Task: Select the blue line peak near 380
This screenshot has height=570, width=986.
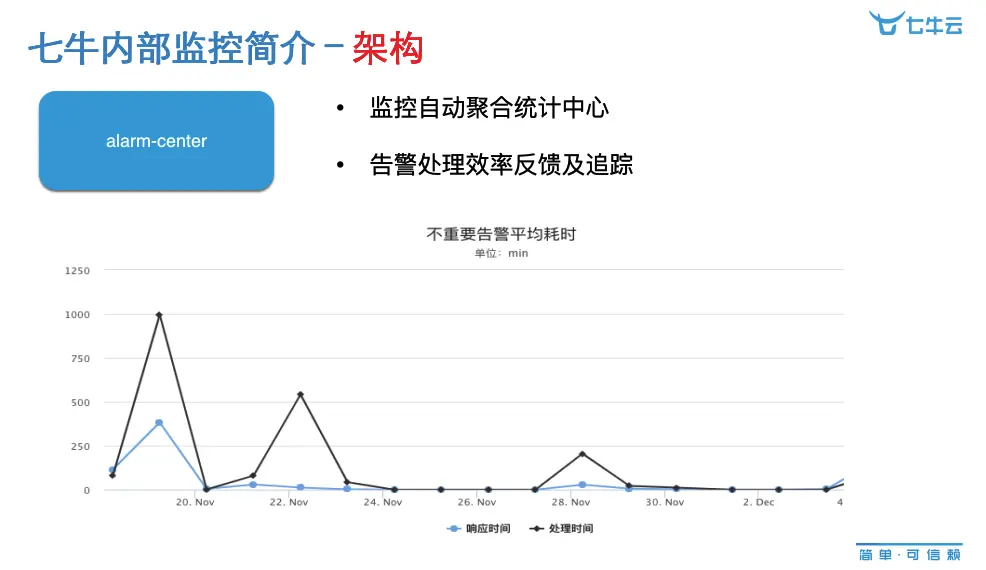Action: [x=159, y=423]
